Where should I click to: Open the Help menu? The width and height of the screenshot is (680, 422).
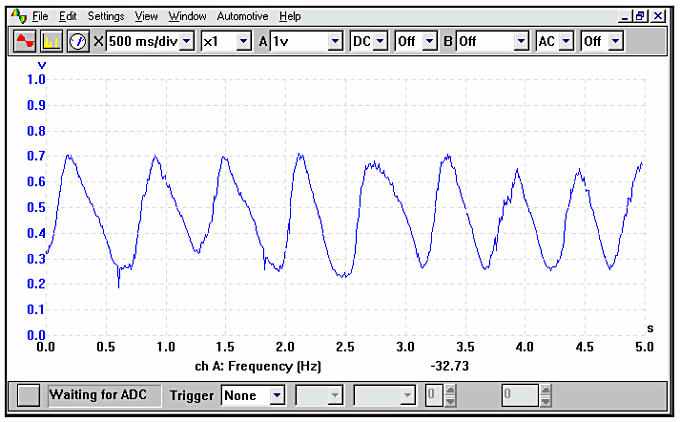pos(290,16)
